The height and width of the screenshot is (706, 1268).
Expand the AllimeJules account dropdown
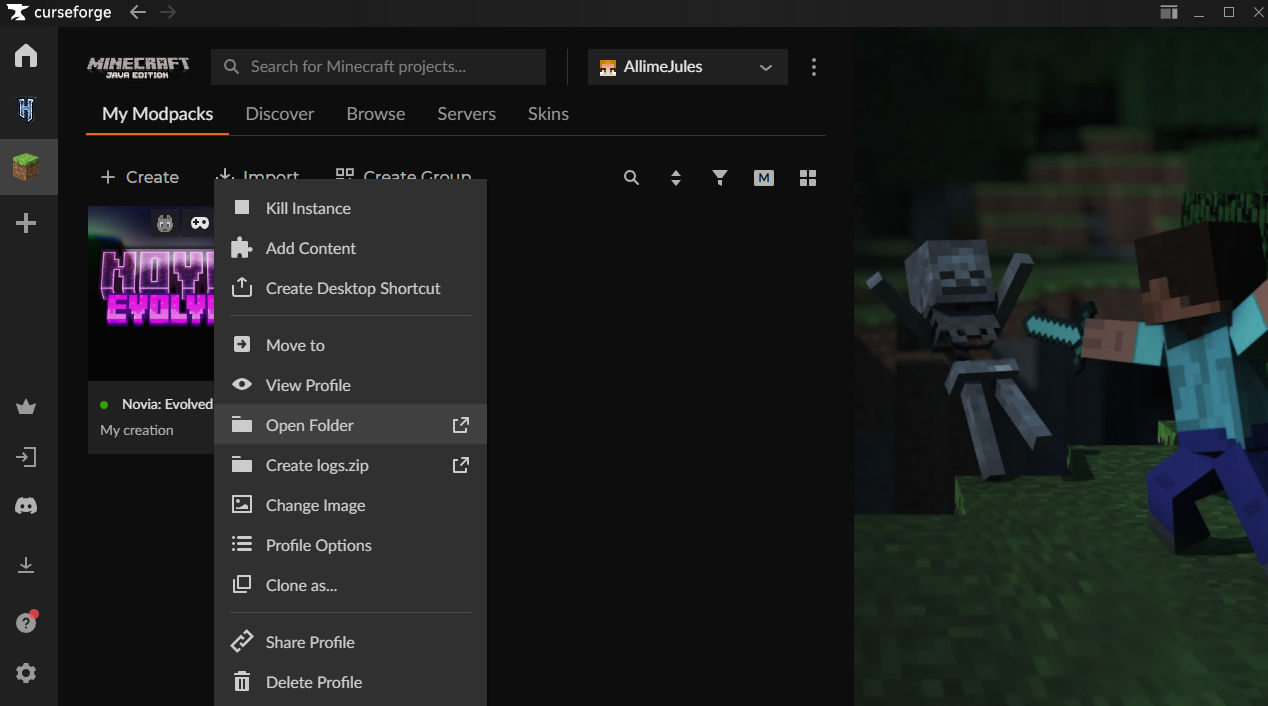tap(688, 67)
